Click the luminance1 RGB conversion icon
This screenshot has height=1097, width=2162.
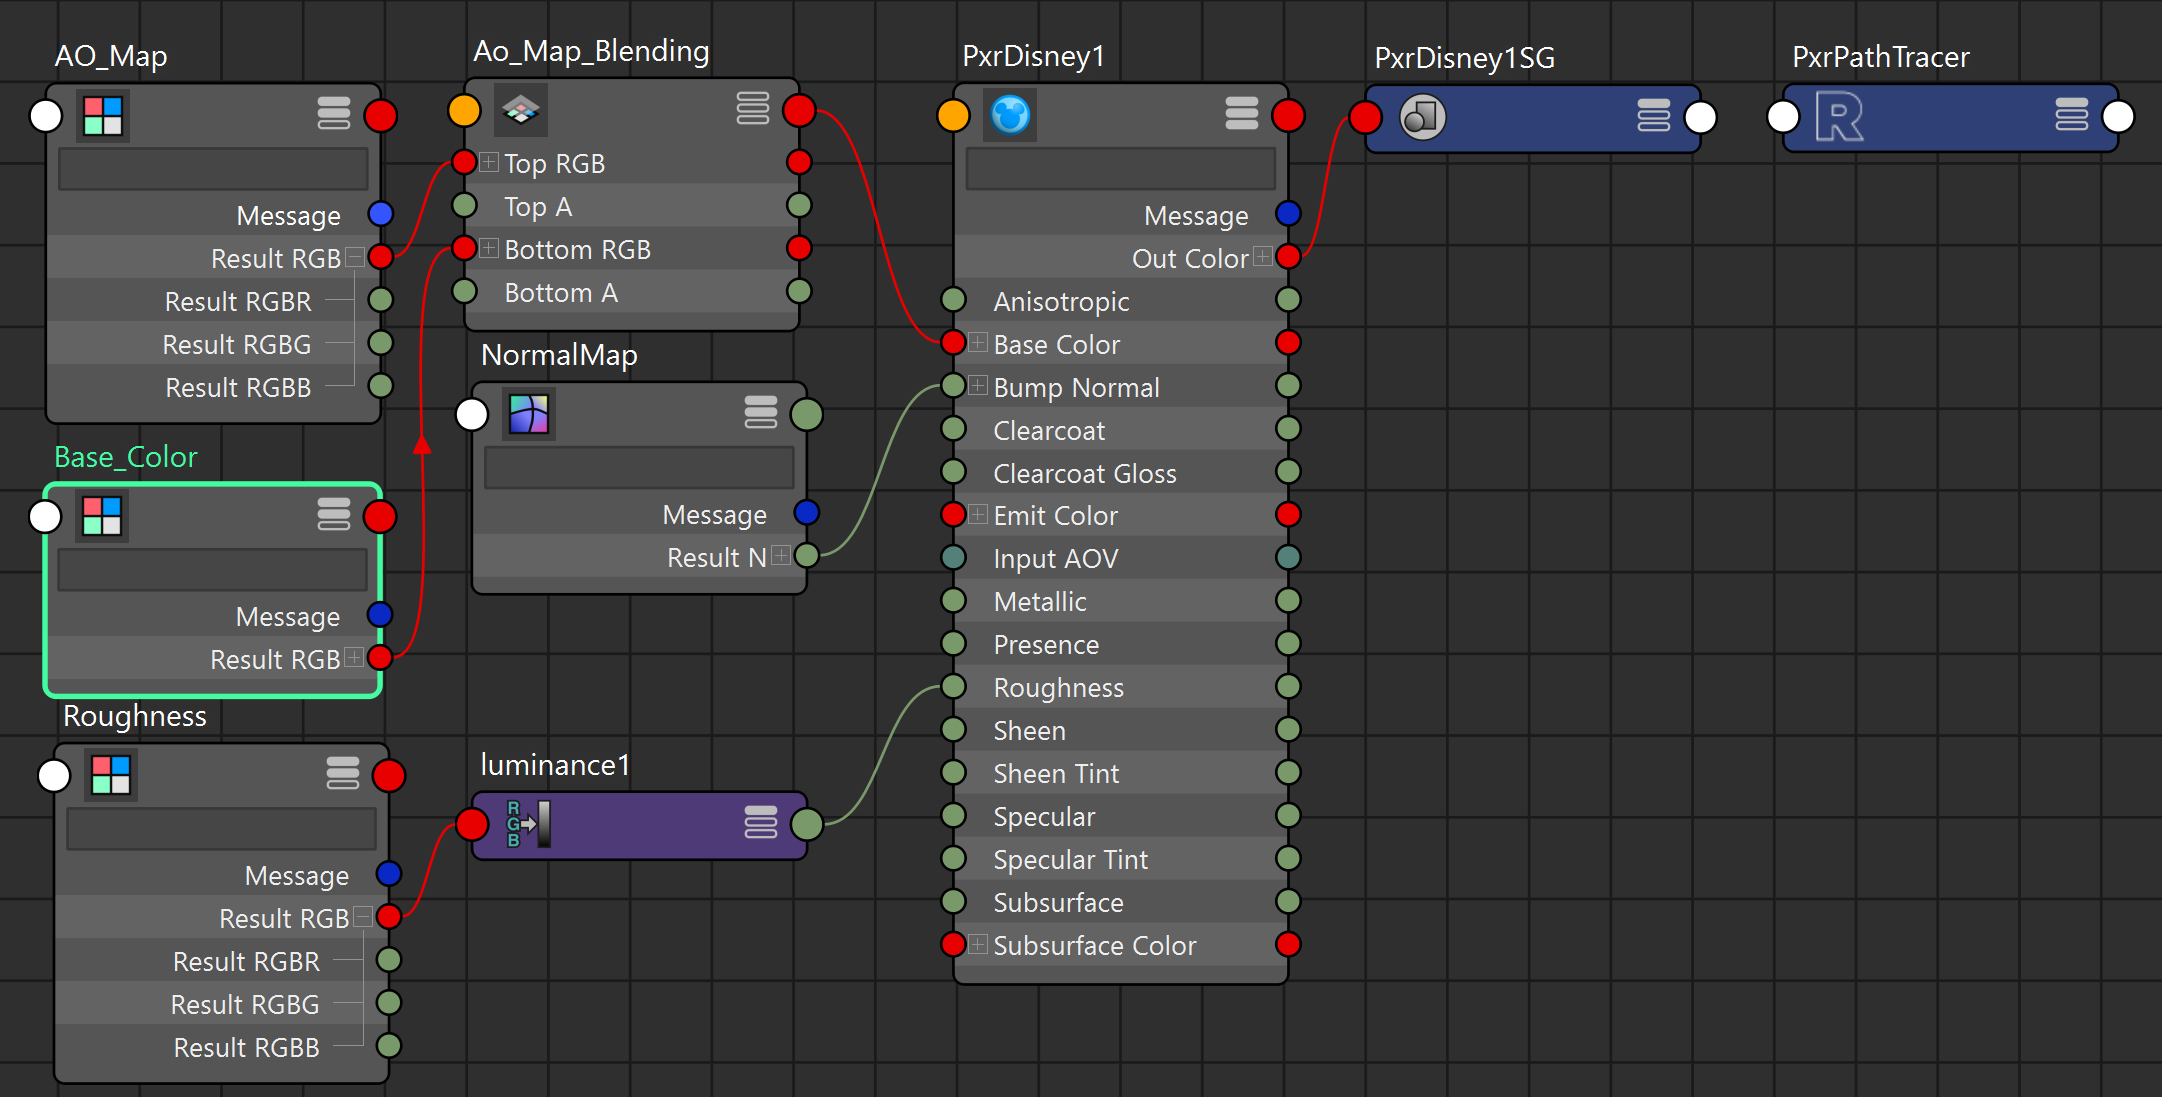(x=528, y=824)
